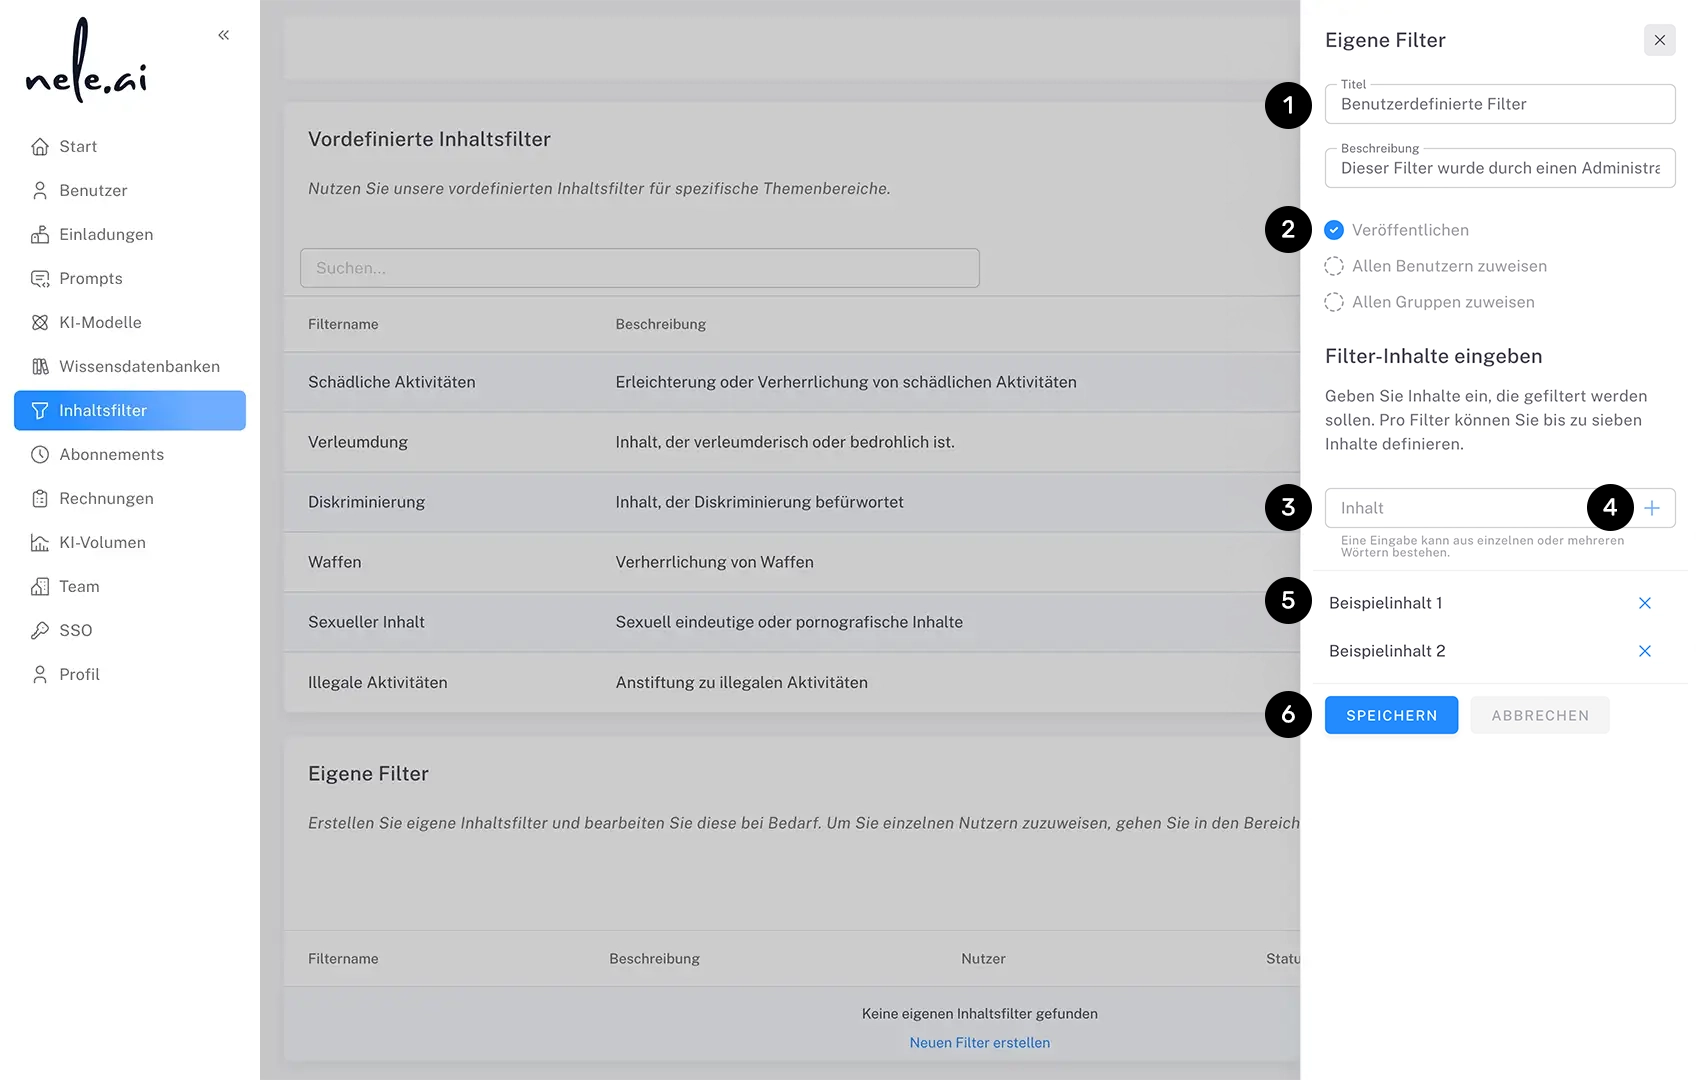Collapse the sidebar with the double chevron
Image resolution: width=1700 pixels, height=1080 pixels.
tap(224, 35)
